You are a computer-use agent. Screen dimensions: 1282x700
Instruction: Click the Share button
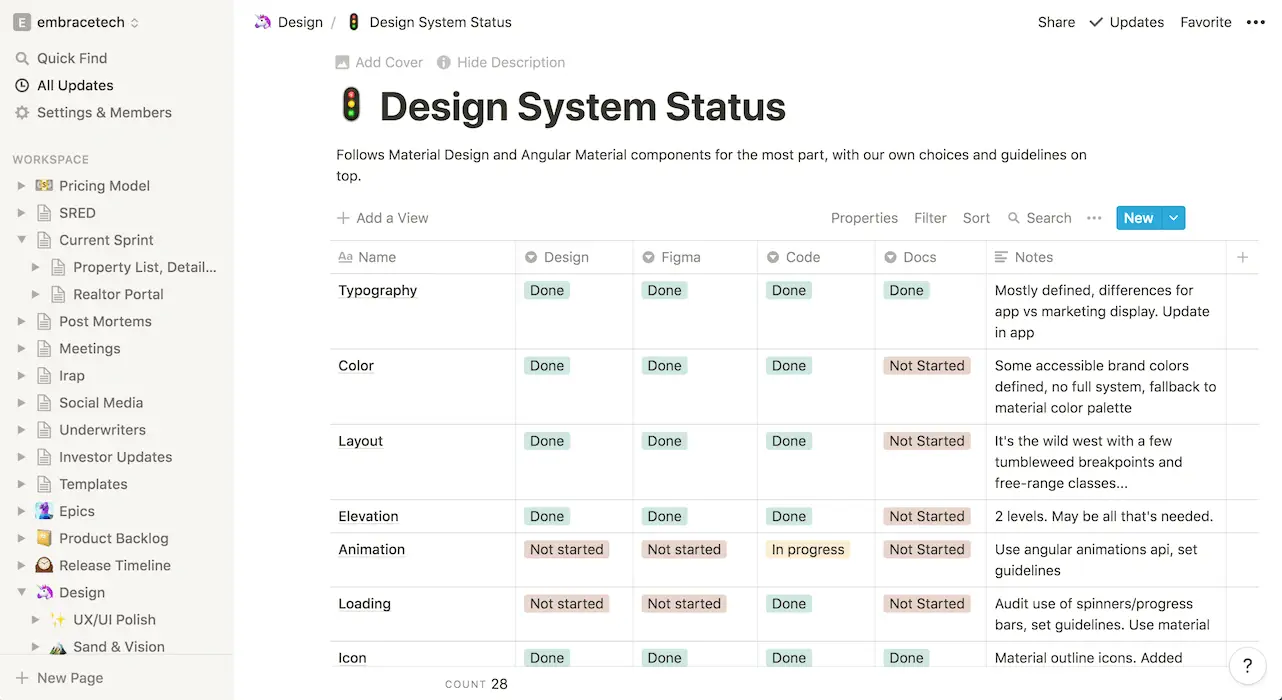coord(1056,21)
